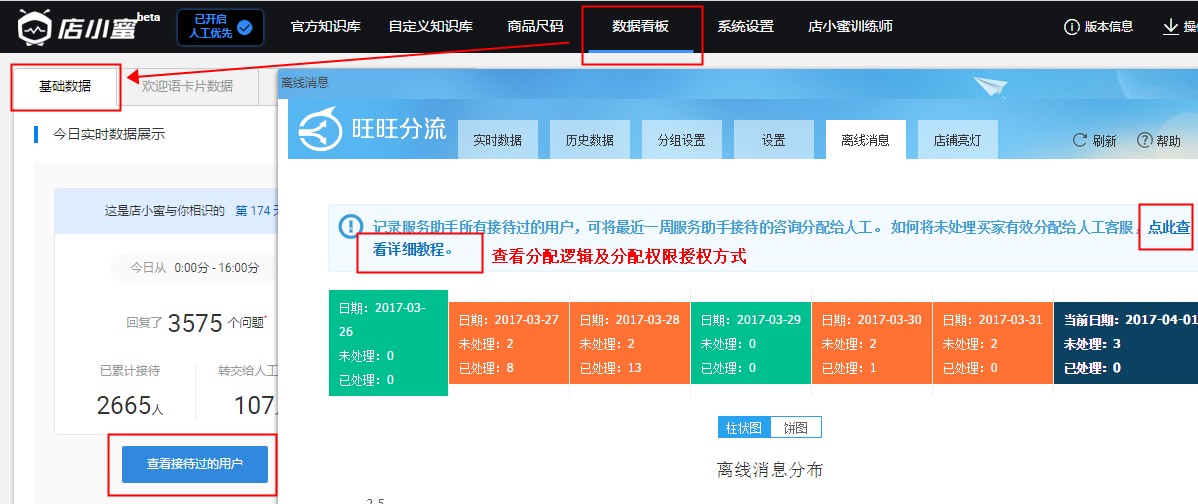Switch to 柱状图 chart view

click(743, 428)
